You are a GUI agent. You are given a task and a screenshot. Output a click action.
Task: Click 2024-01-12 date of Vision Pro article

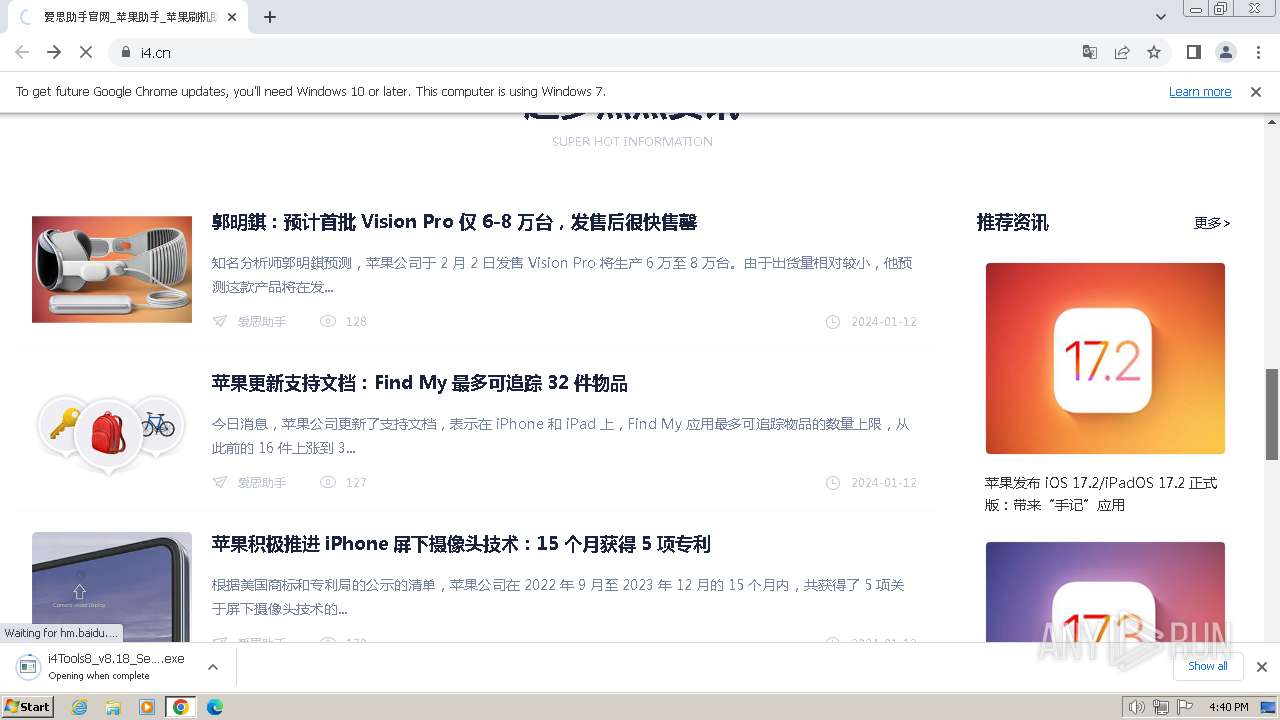[884, 322]
